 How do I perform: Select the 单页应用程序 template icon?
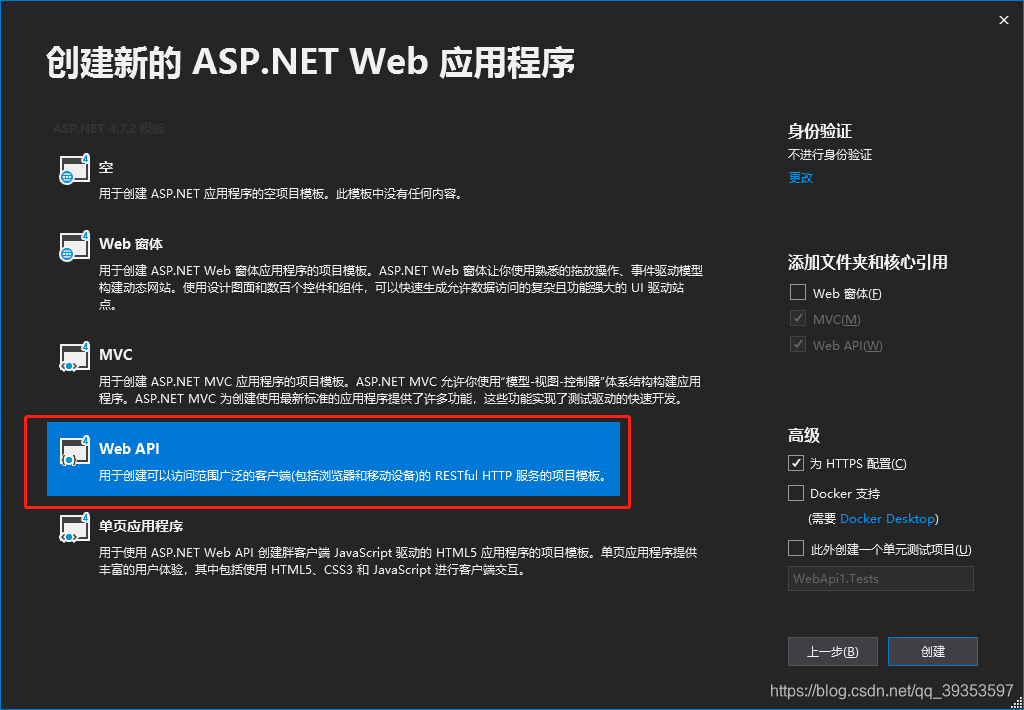tap(74, 528)
